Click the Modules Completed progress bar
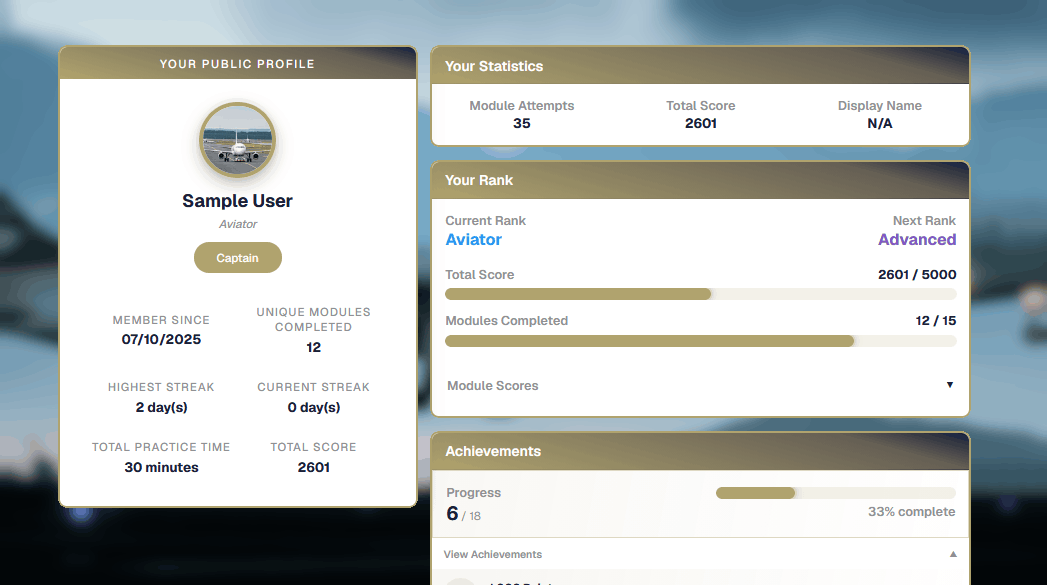 (700, 341)
